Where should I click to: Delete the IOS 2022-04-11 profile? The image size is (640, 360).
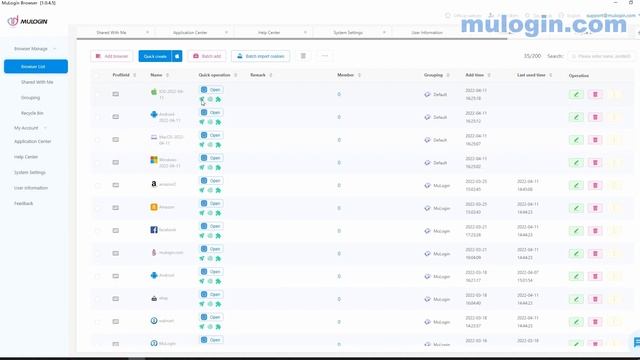click(x=595, y=94)
